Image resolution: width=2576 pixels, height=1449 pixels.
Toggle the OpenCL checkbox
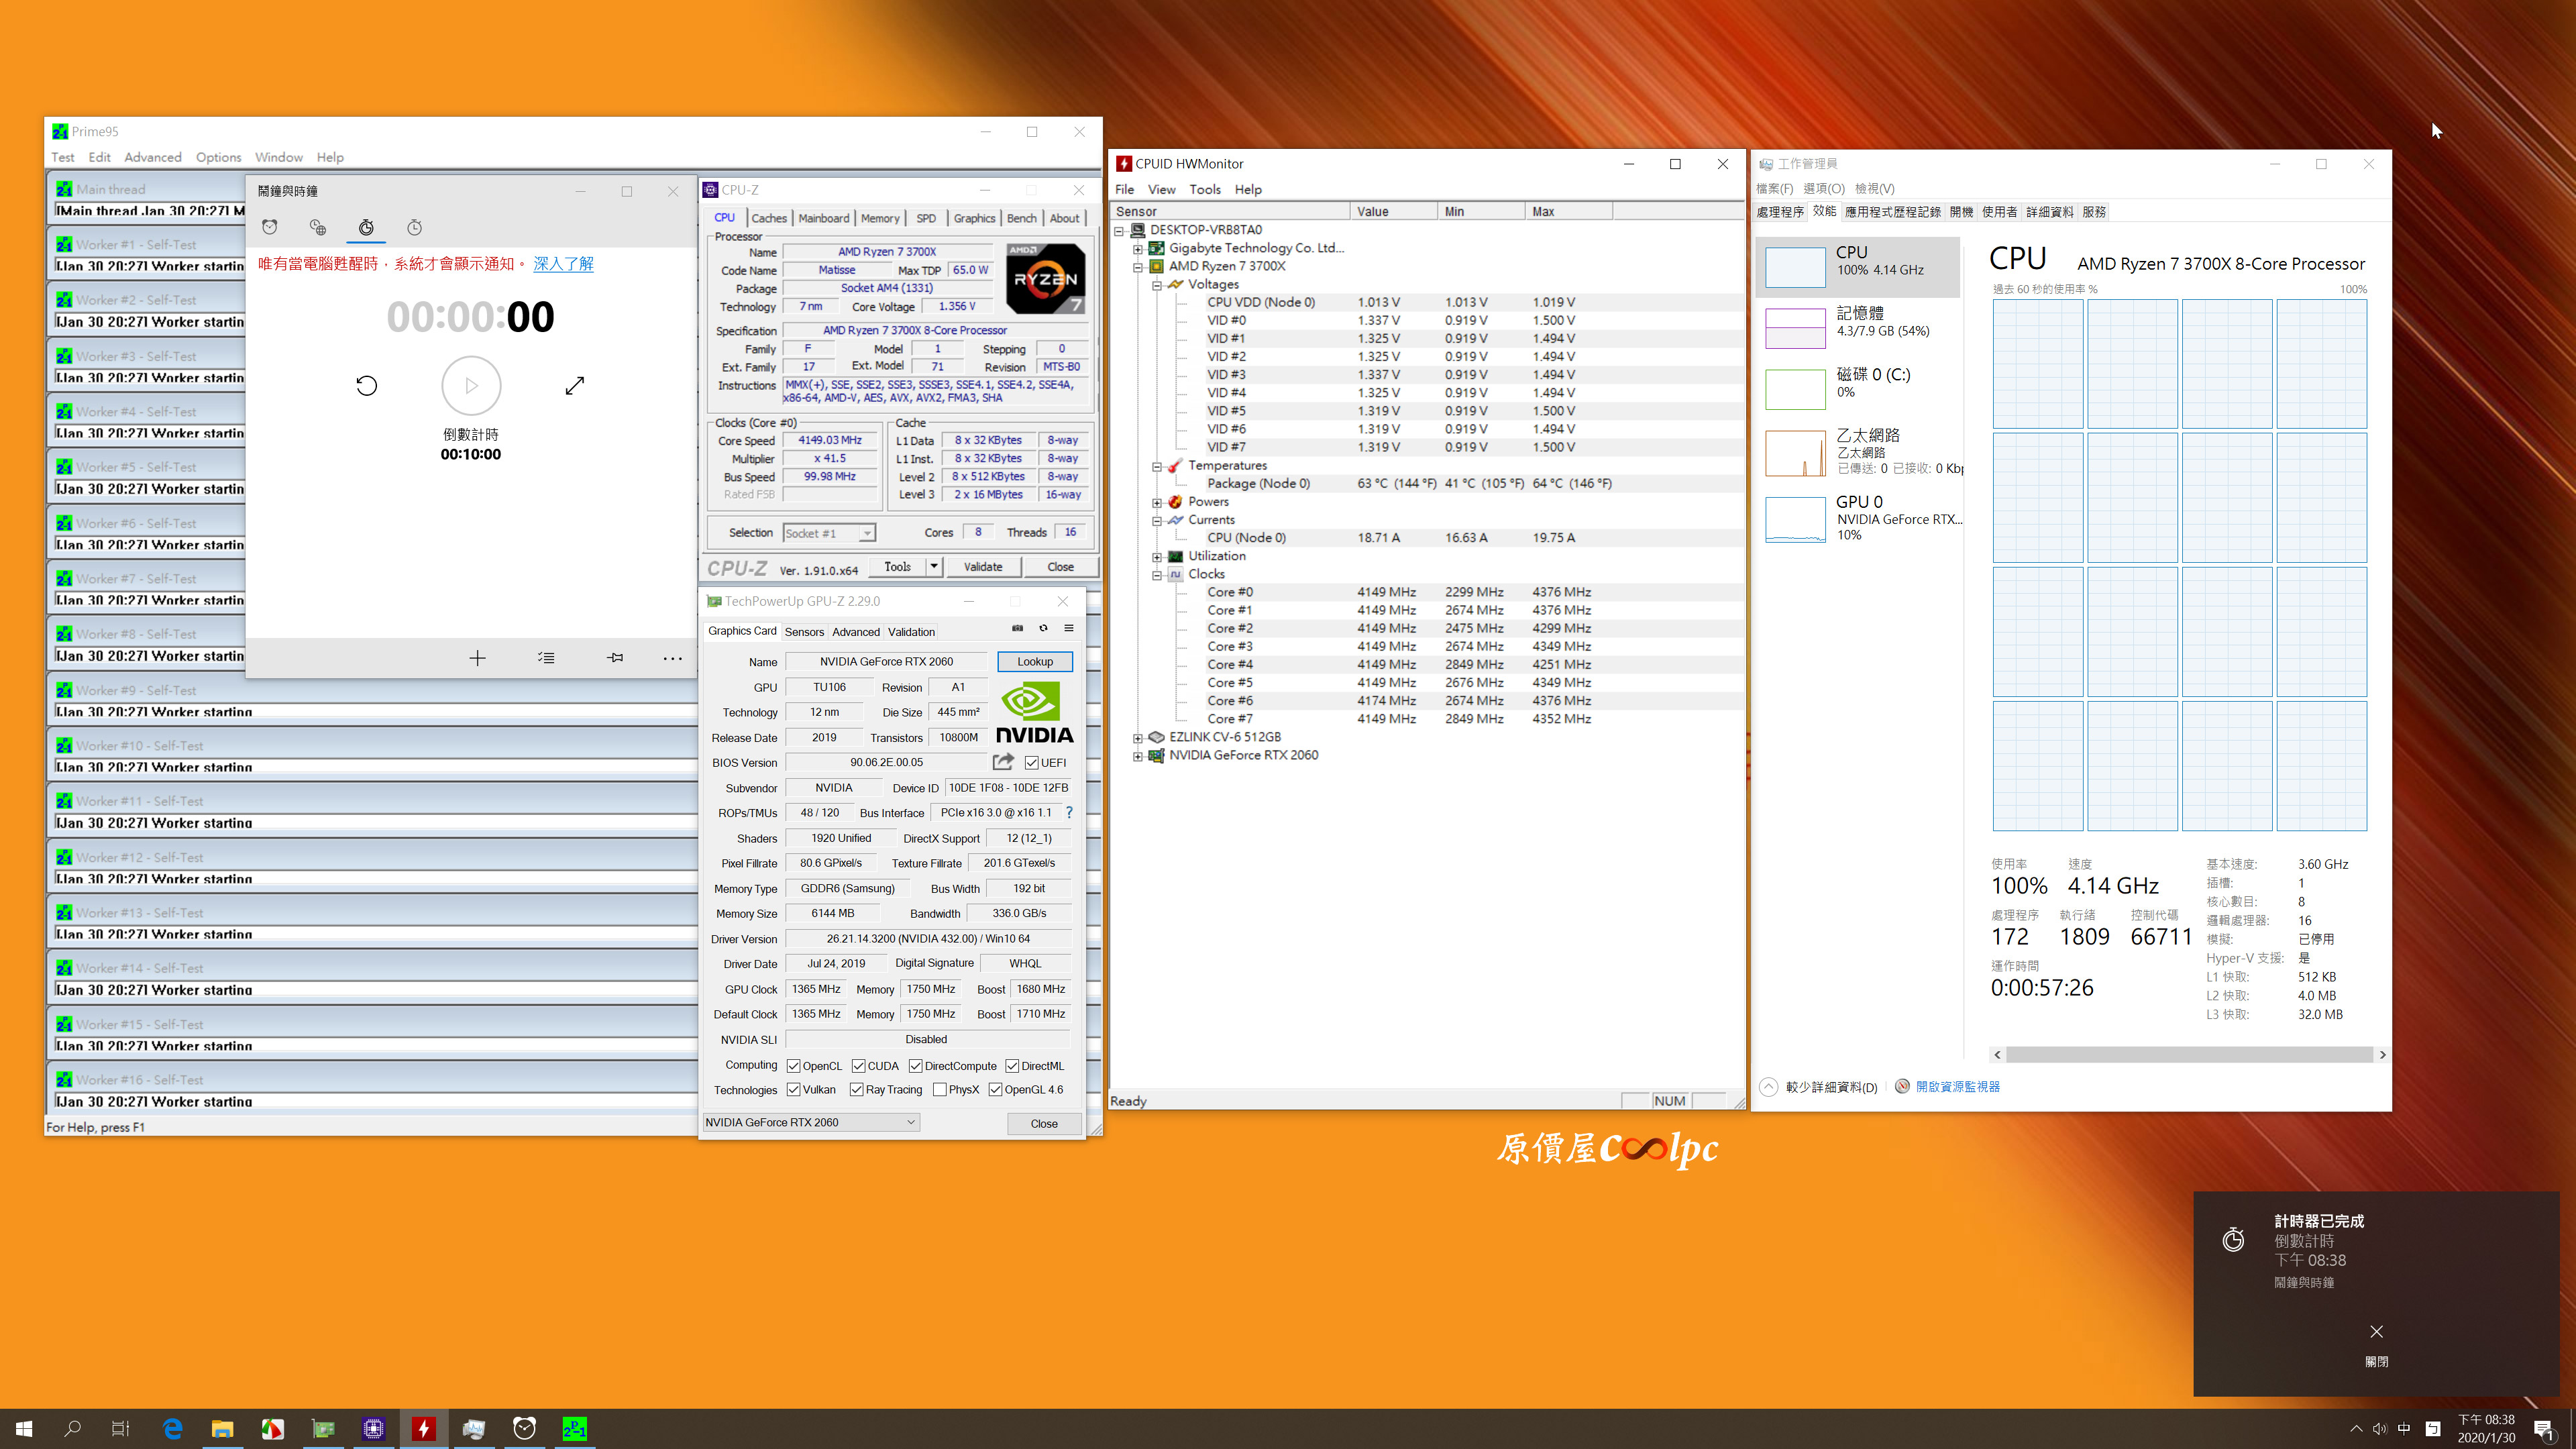pos(793,1066)
